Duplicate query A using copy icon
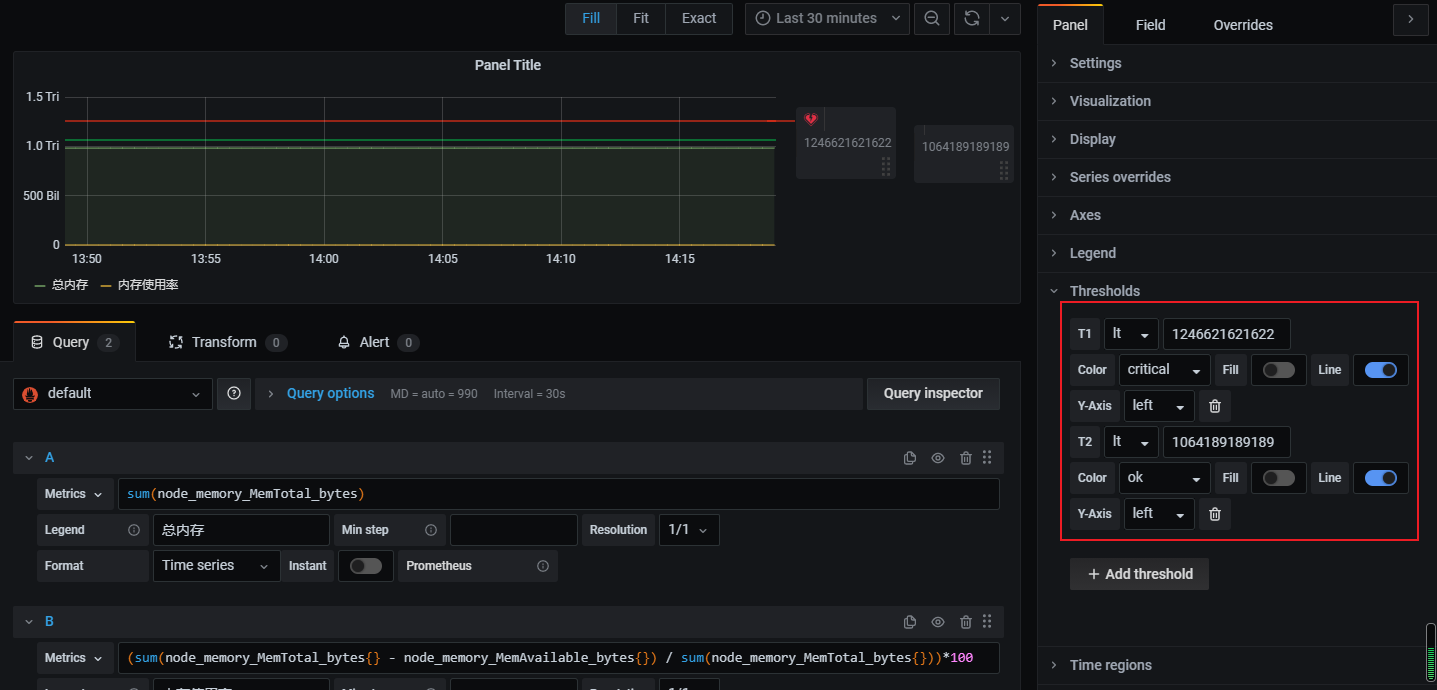 coord(909,458)
